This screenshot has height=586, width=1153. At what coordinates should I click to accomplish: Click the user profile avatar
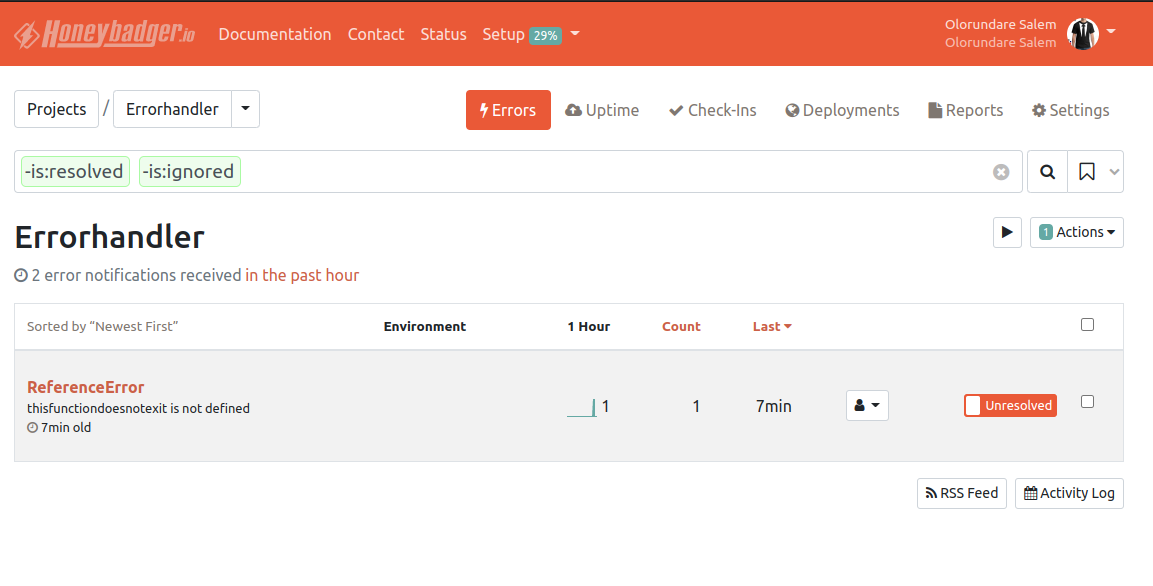(1082, 34)
